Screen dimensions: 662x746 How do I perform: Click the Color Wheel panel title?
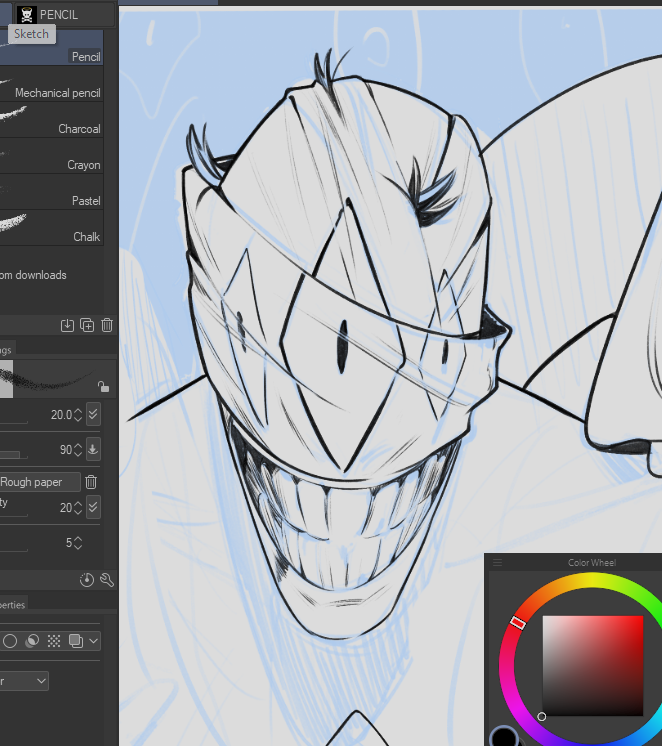592,563
